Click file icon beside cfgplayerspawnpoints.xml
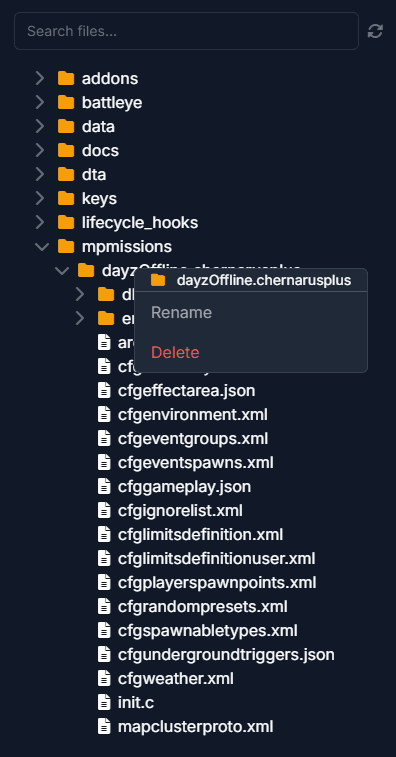The height and width of the screenshot is (757, 396). pos(104,583)
